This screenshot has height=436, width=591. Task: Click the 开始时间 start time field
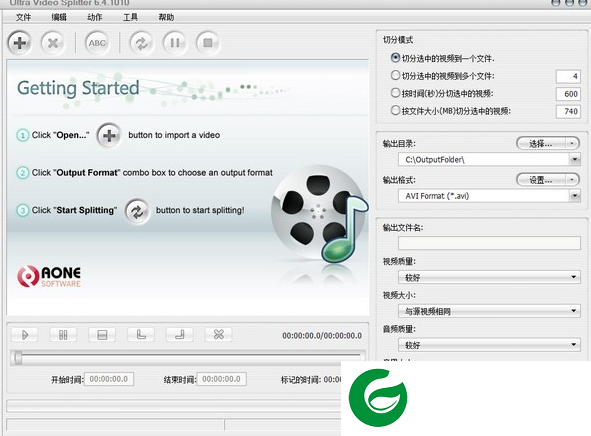pos(109,379)
